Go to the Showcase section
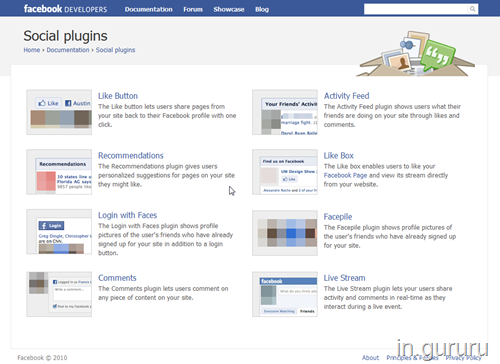The height and width of the screenshot is (364, 500). point(229,9)
